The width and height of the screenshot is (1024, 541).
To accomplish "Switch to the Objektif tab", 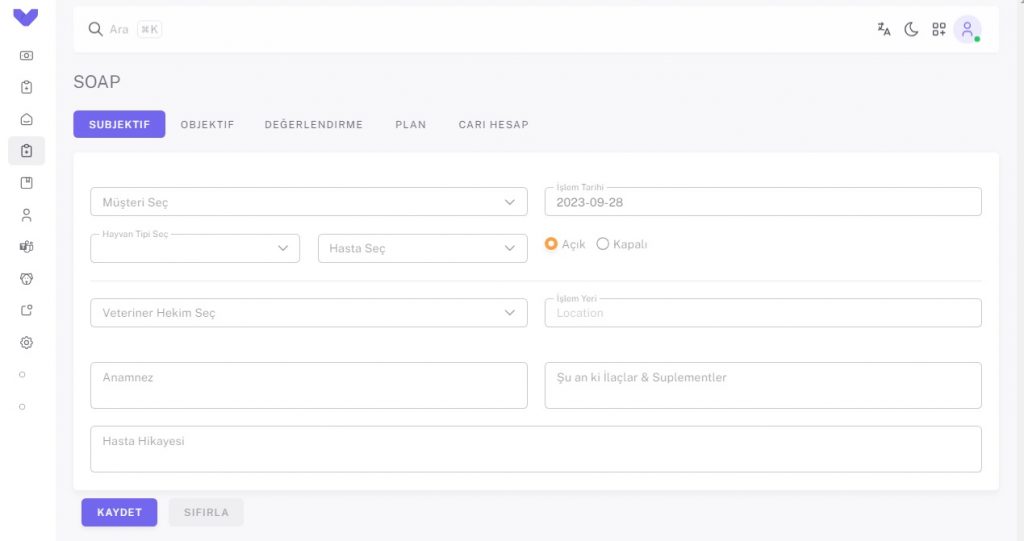I will [207, 124].
